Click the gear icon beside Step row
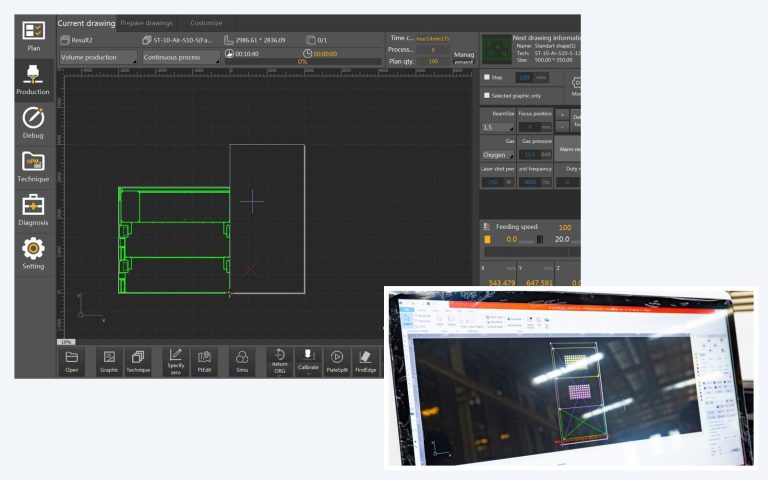The image size is (768, 480). pyautogui.click(x=576, y=83)
